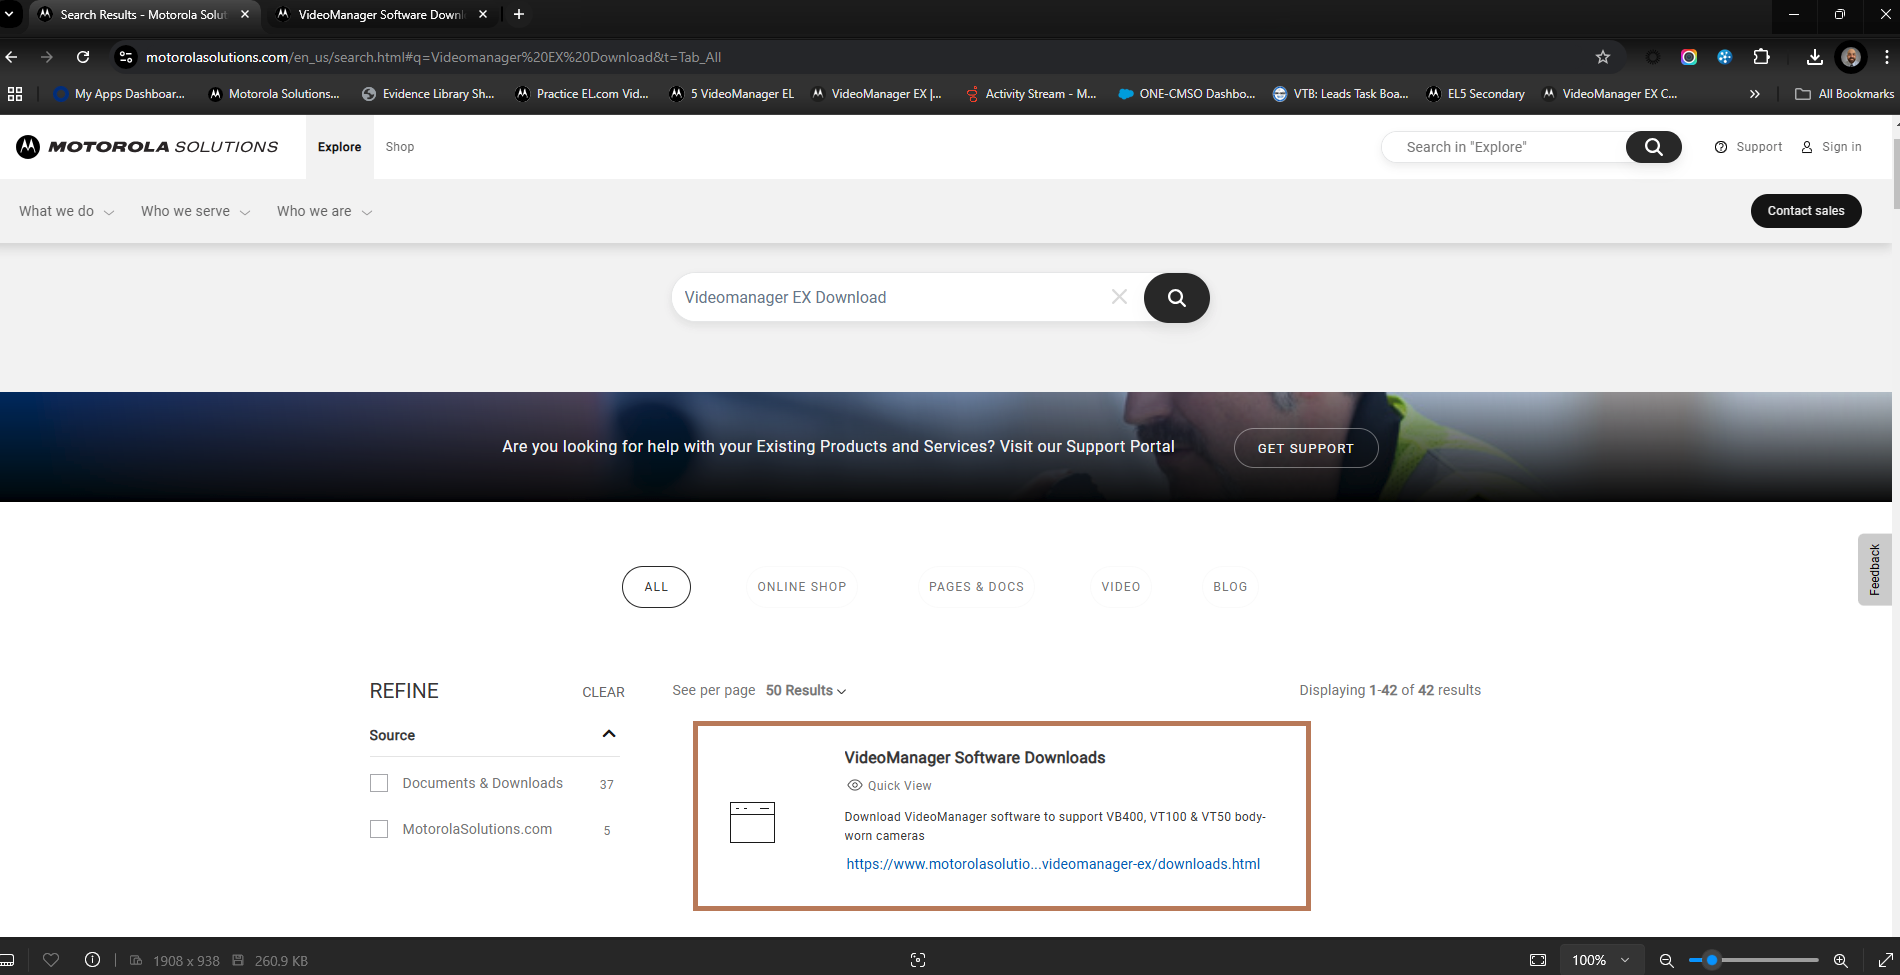Open the Feedback side tab
Image resolution: width=1900 pixels, height=975 pixels.
coord(1875,569)
